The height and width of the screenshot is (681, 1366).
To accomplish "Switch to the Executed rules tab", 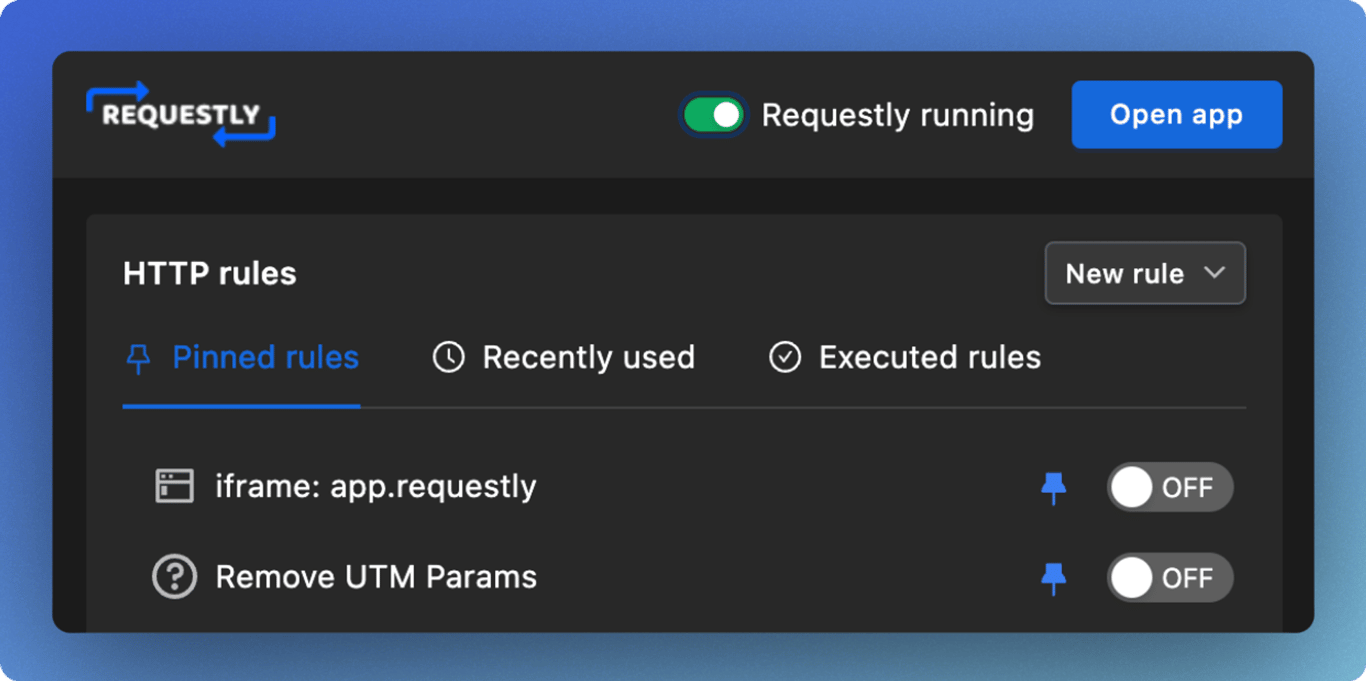I will point(929,358).
